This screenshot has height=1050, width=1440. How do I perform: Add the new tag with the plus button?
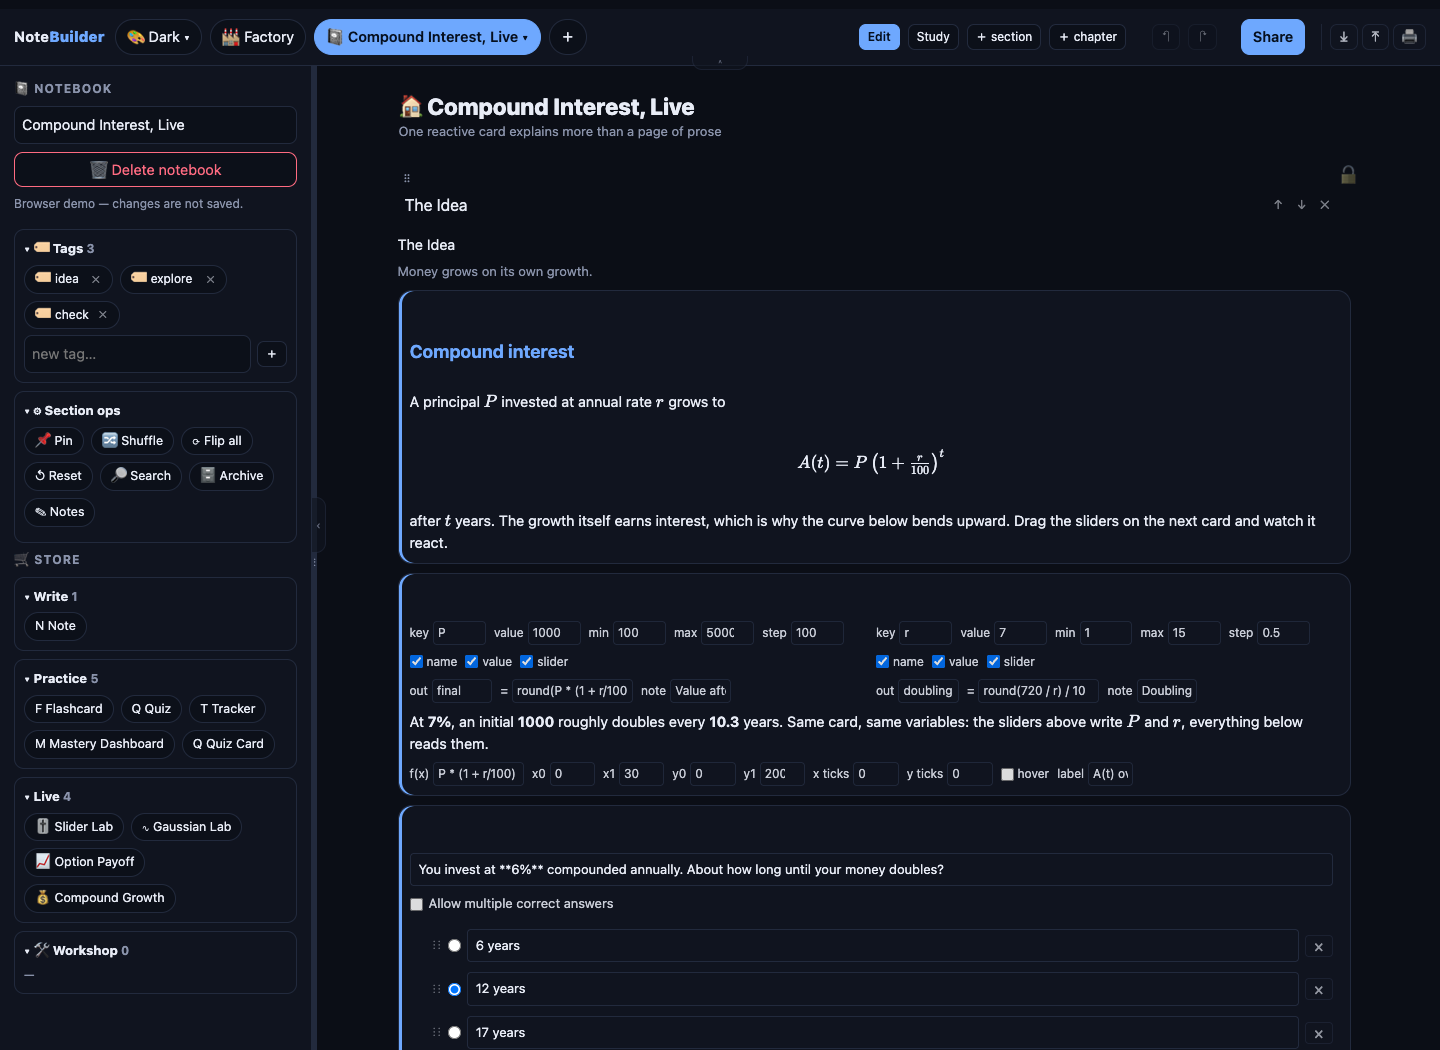[x=272, y=354]
